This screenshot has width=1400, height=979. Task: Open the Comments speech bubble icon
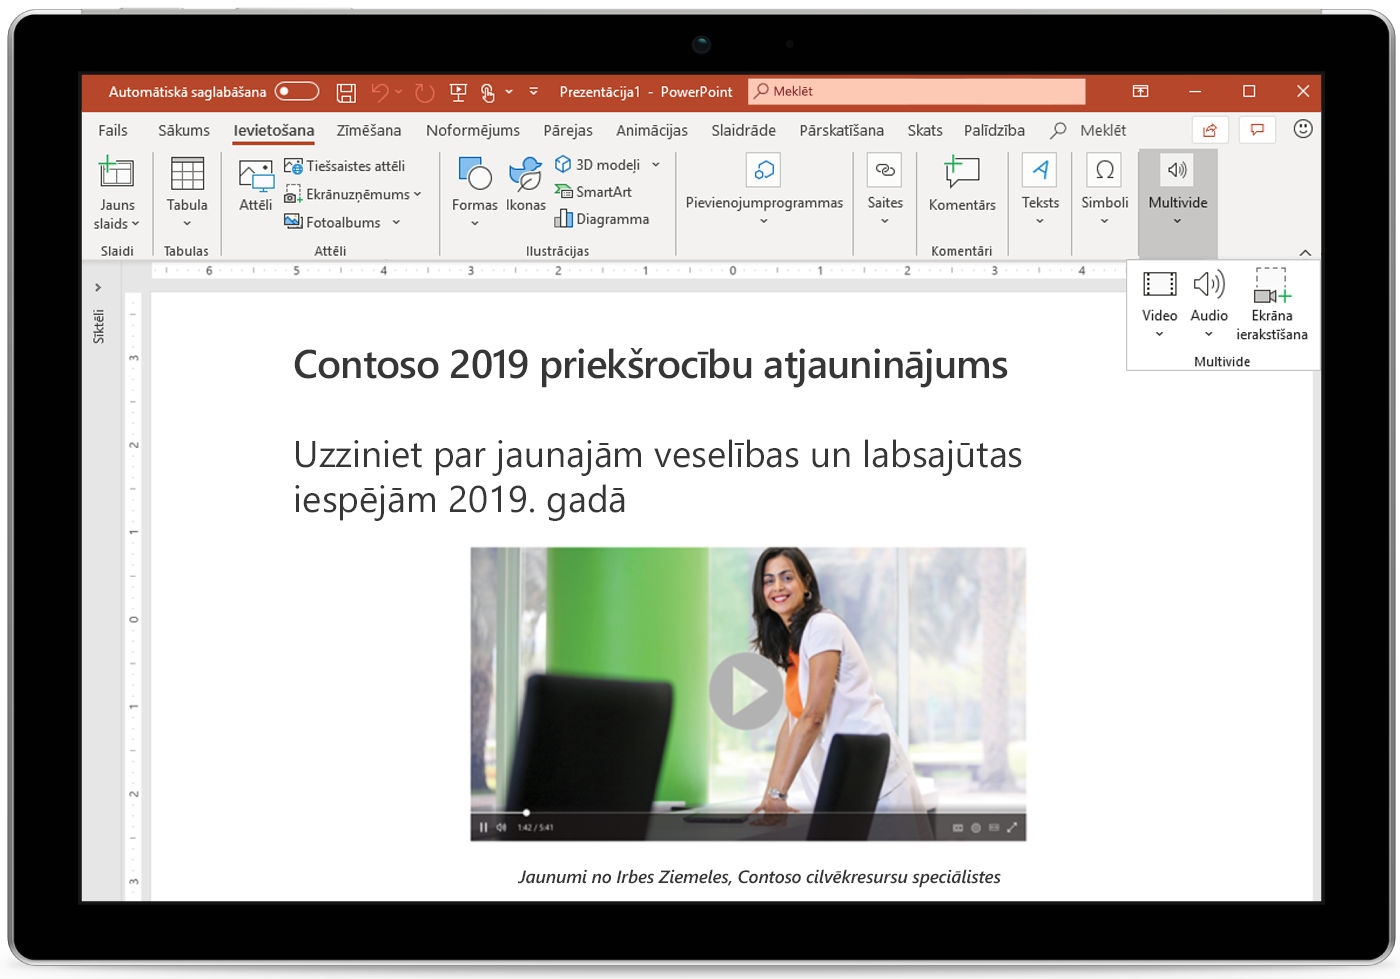1257,130
